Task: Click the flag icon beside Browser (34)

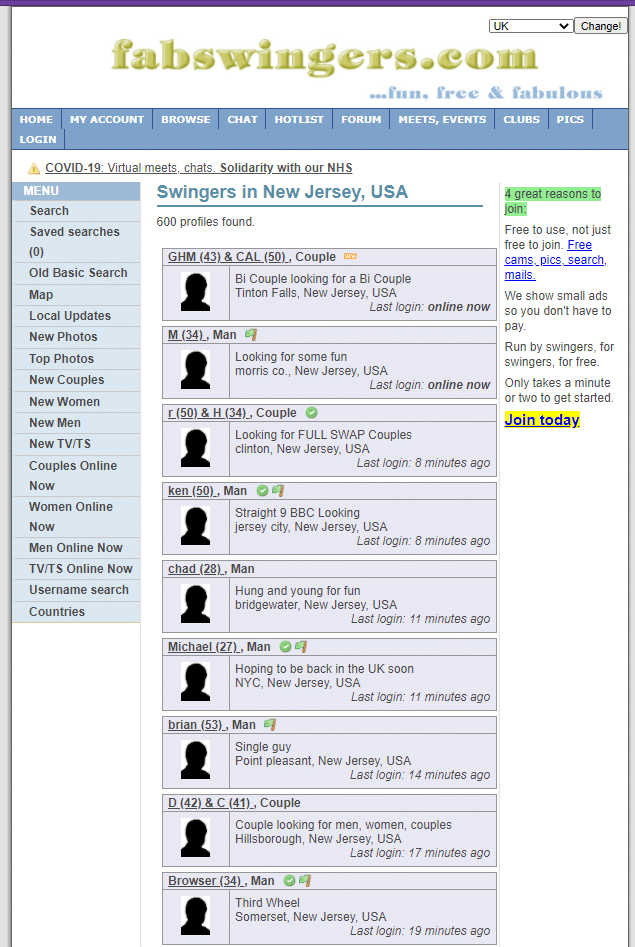Action: [304, 881]
